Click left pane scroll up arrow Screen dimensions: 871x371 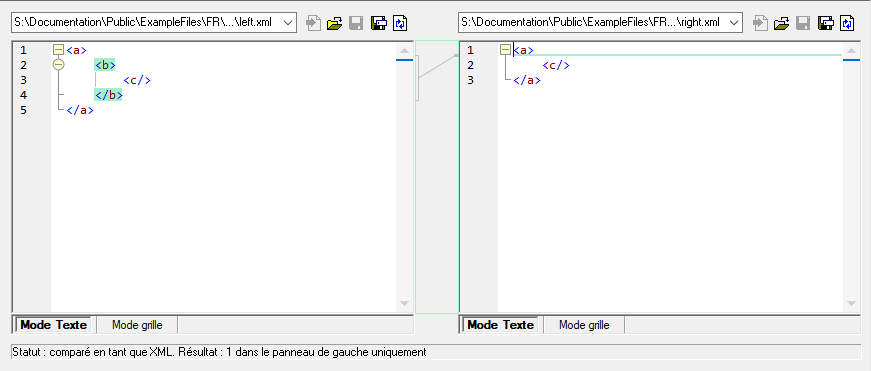click(404, 51)
